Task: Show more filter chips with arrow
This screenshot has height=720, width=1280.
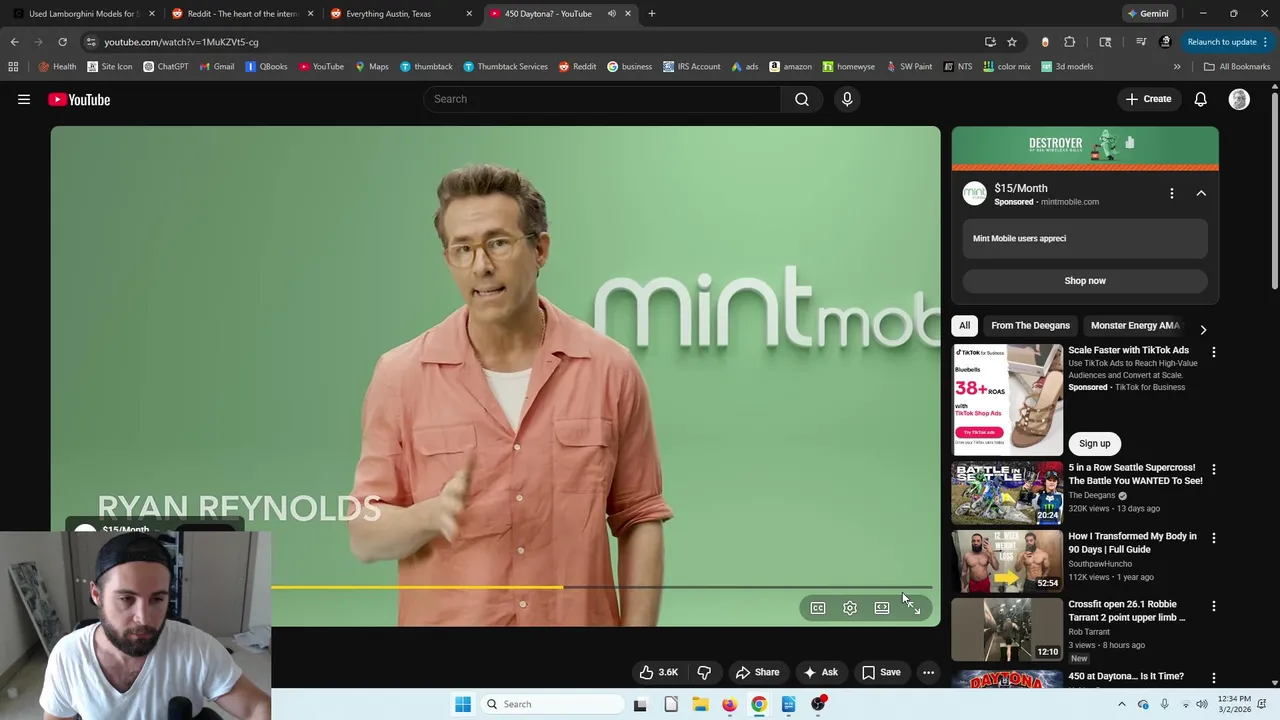Action: click(x=1203, y=329)
